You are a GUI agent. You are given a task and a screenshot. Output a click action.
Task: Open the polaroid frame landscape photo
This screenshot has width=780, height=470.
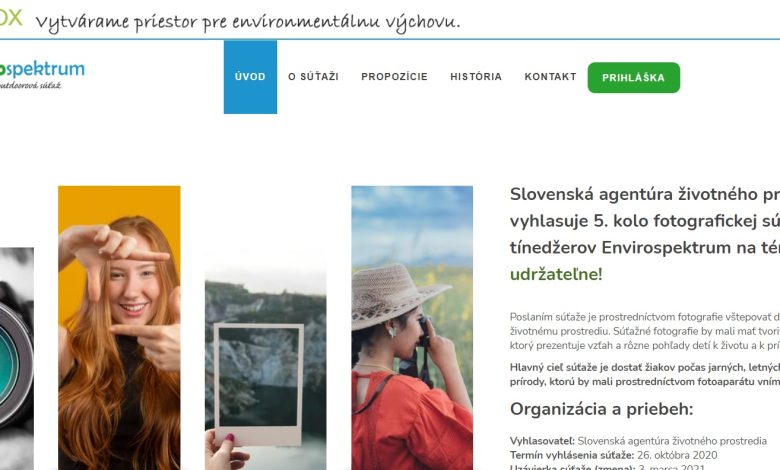[x=266, y=368]
